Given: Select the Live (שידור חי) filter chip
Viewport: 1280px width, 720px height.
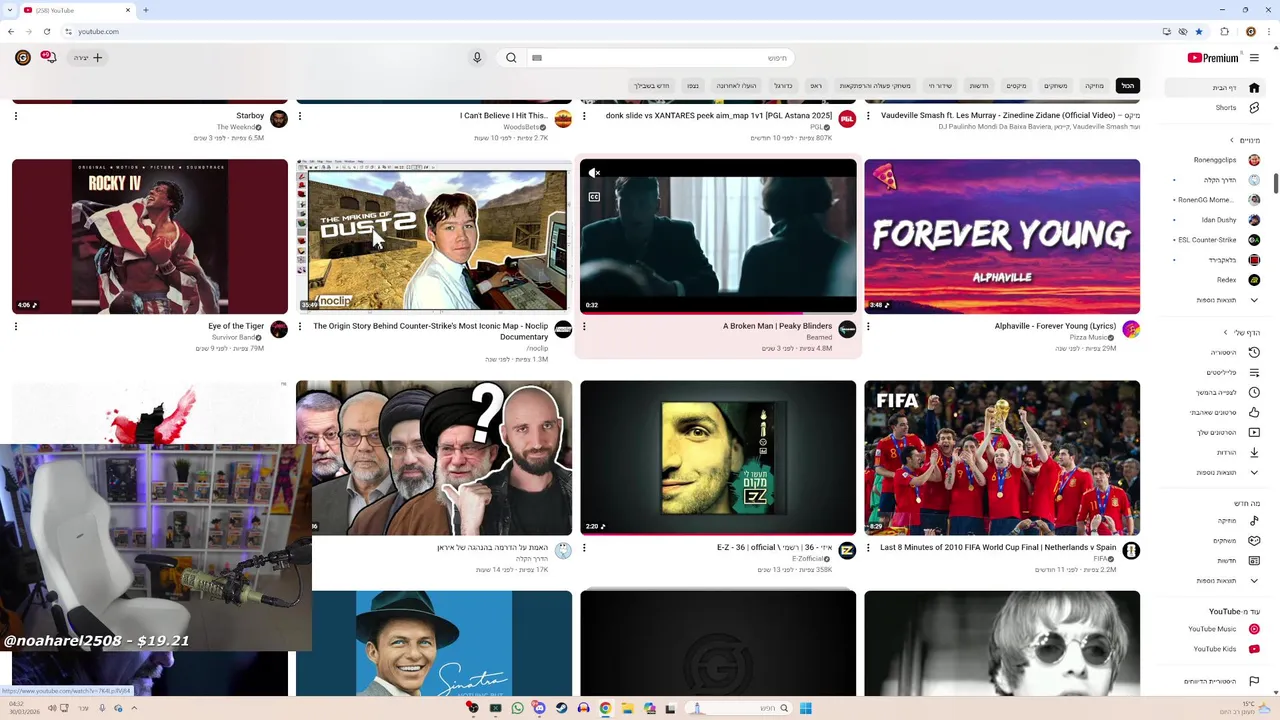Looking at the screenshot, I should [940, 86].
